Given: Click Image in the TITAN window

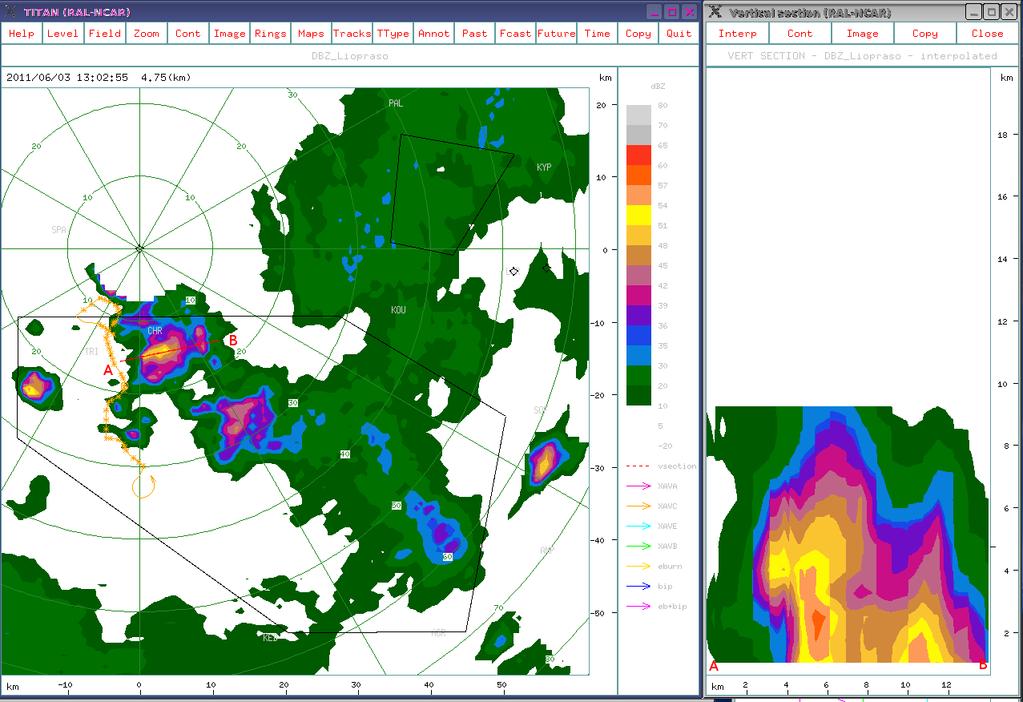Looking at the screenshot, I should (229, 33).
